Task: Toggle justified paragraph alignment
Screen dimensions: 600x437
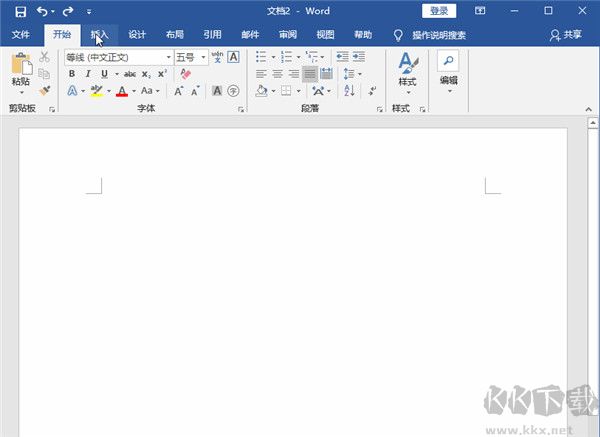Action: [310, 74]
